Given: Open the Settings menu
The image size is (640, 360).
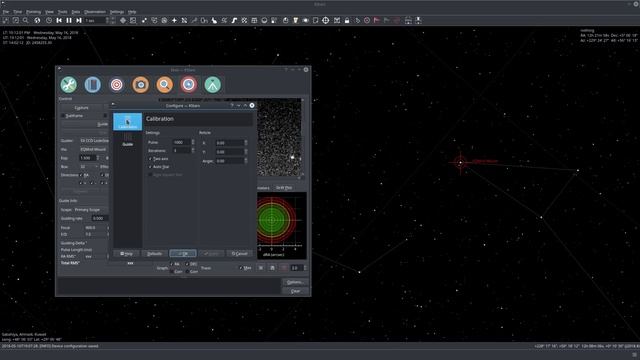Looking at the screenshot, I should [117, 12].
